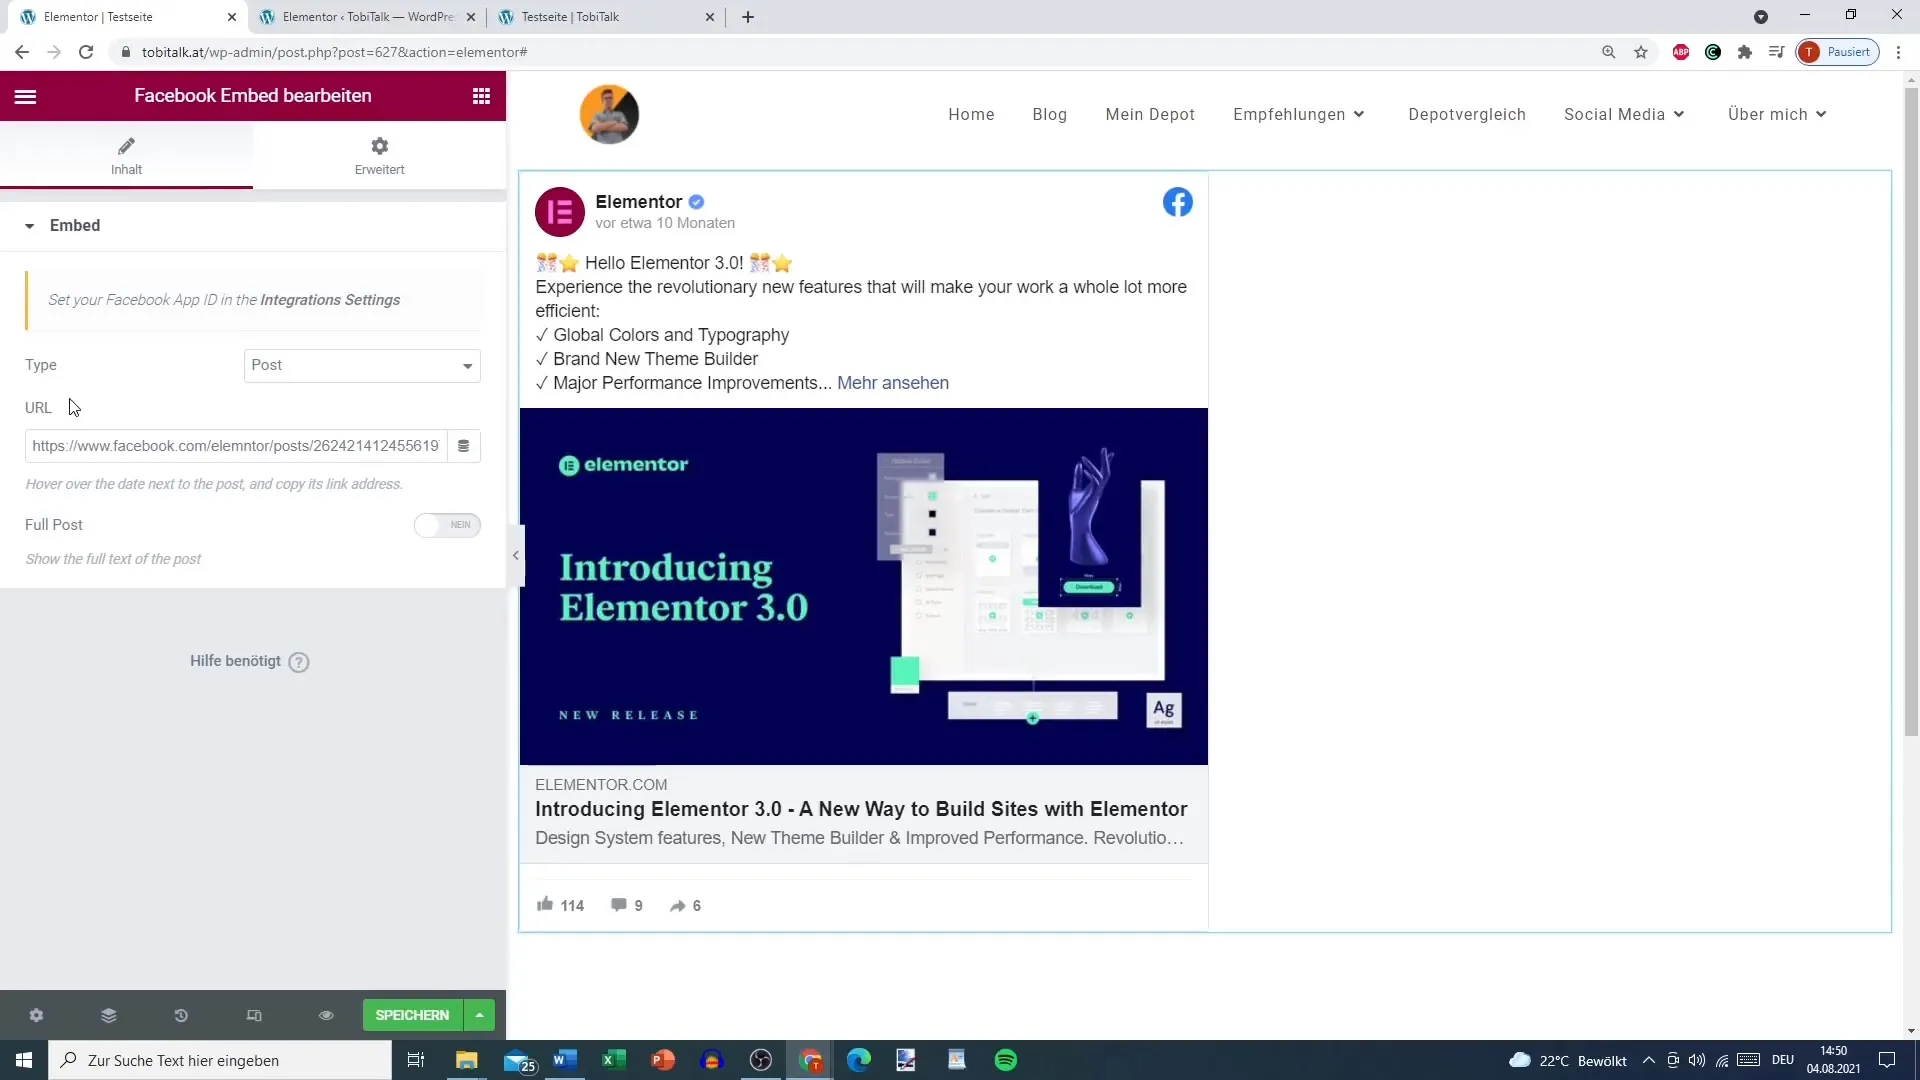Open the Mein Depot menu item
This screenshot has height=1080, width=1920.
(x=1150, y=114)
